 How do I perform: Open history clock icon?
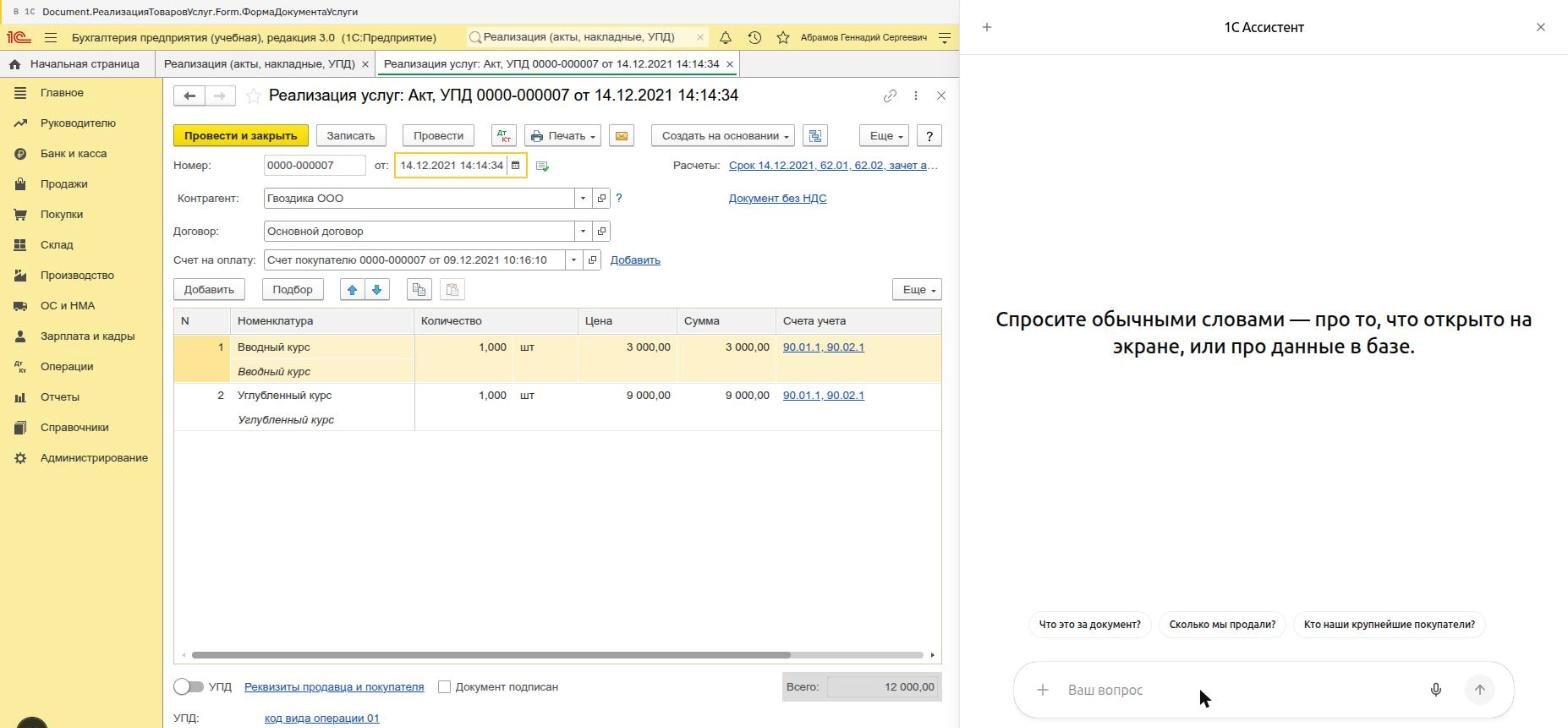[x=755, y=37]
